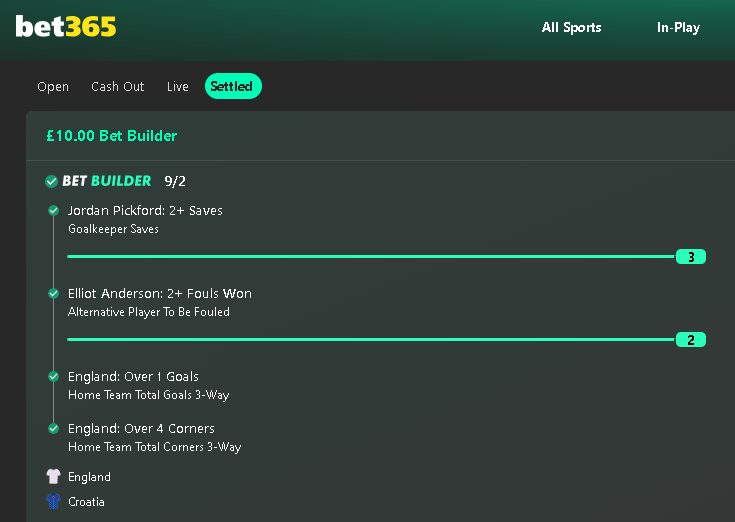735x522 pixels.
Task: Click the Pickford saves progress bar
Action: pos(371,256)
